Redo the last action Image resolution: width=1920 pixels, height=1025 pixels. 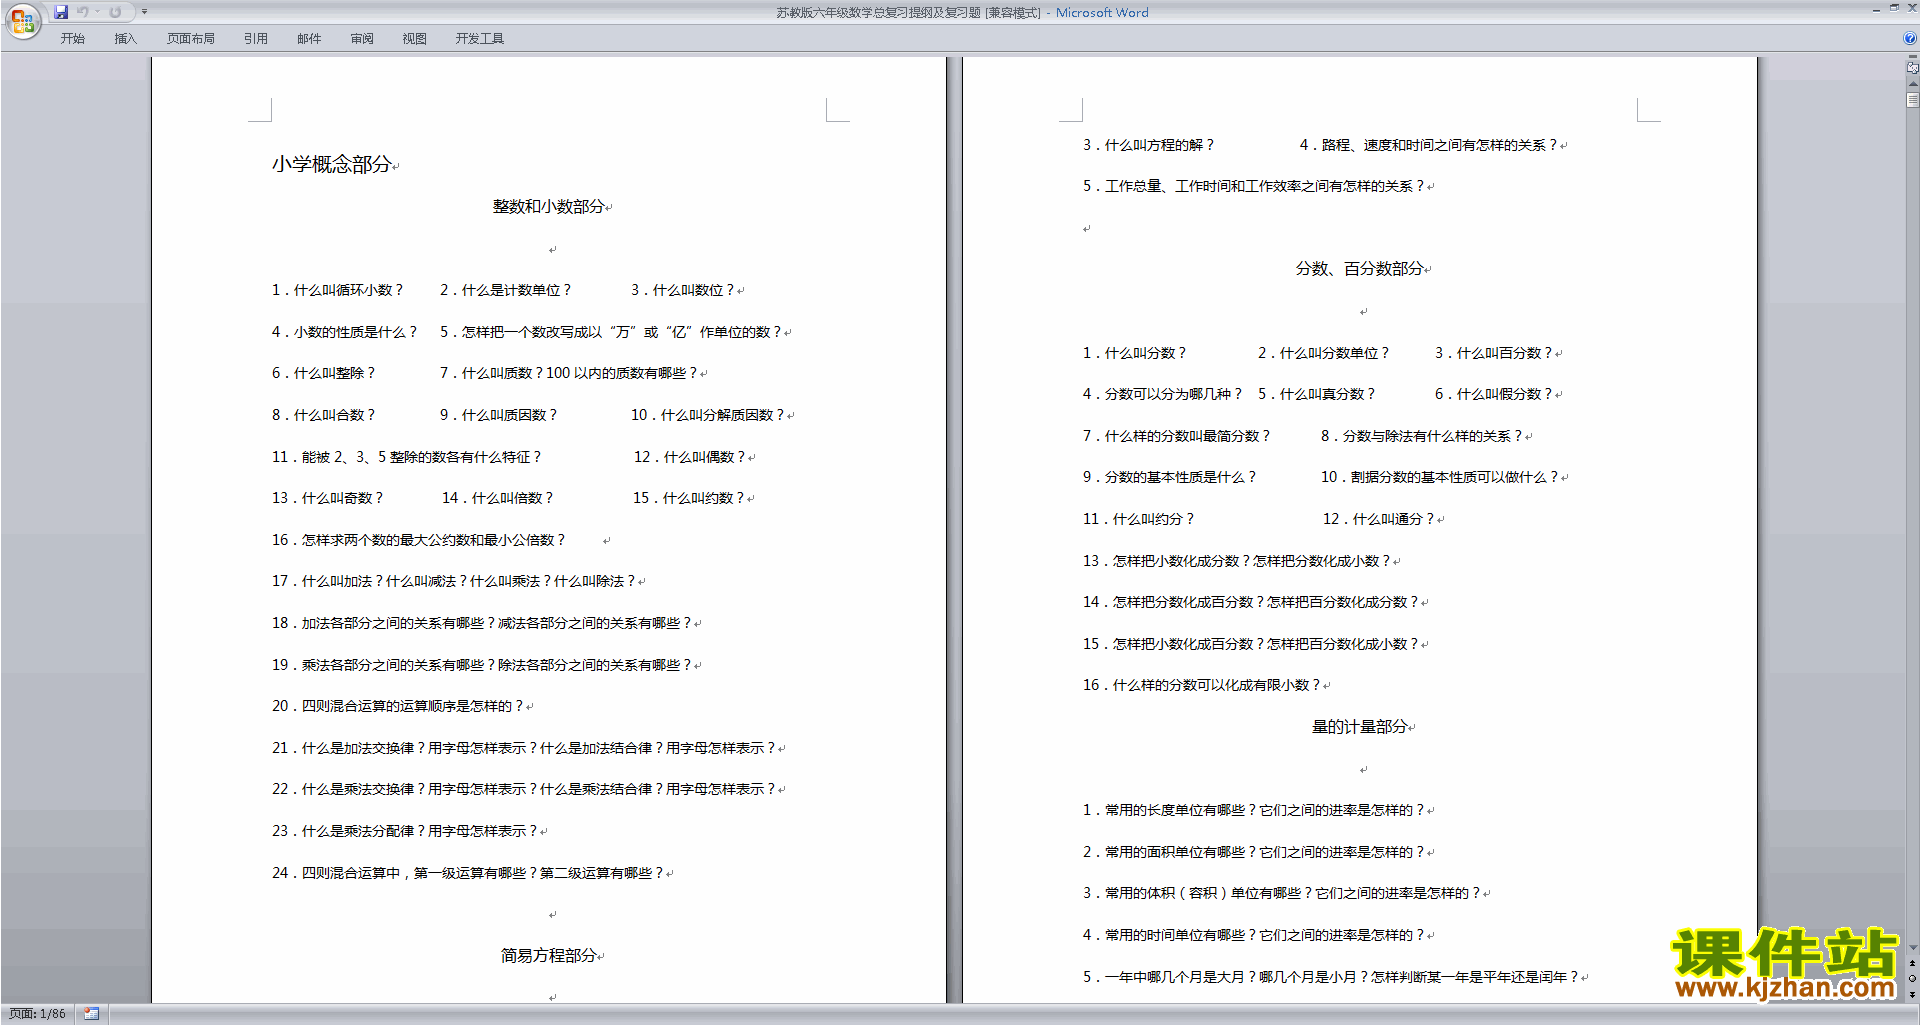pos(115,12)
